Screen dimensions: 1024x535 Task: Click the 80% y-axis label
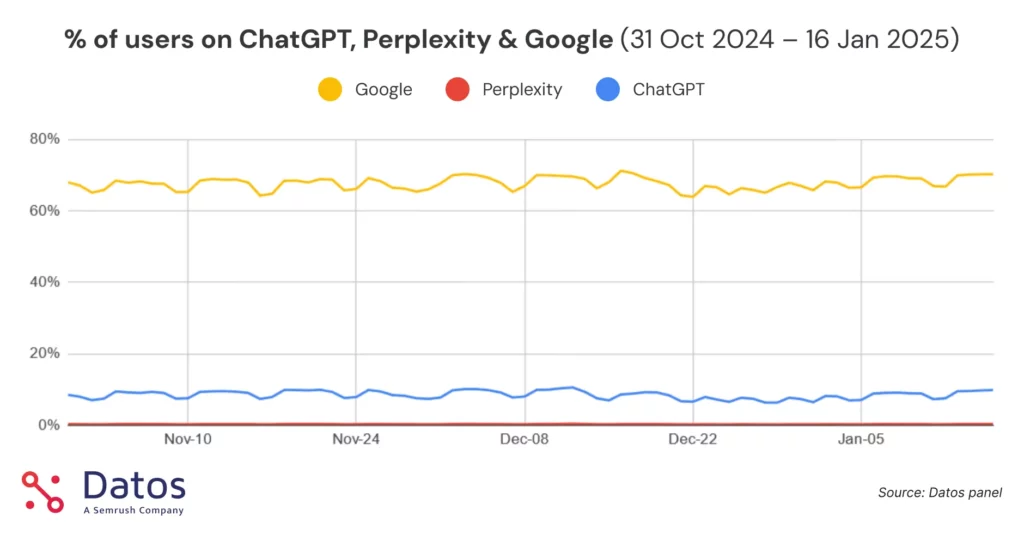tap(45, 139)
